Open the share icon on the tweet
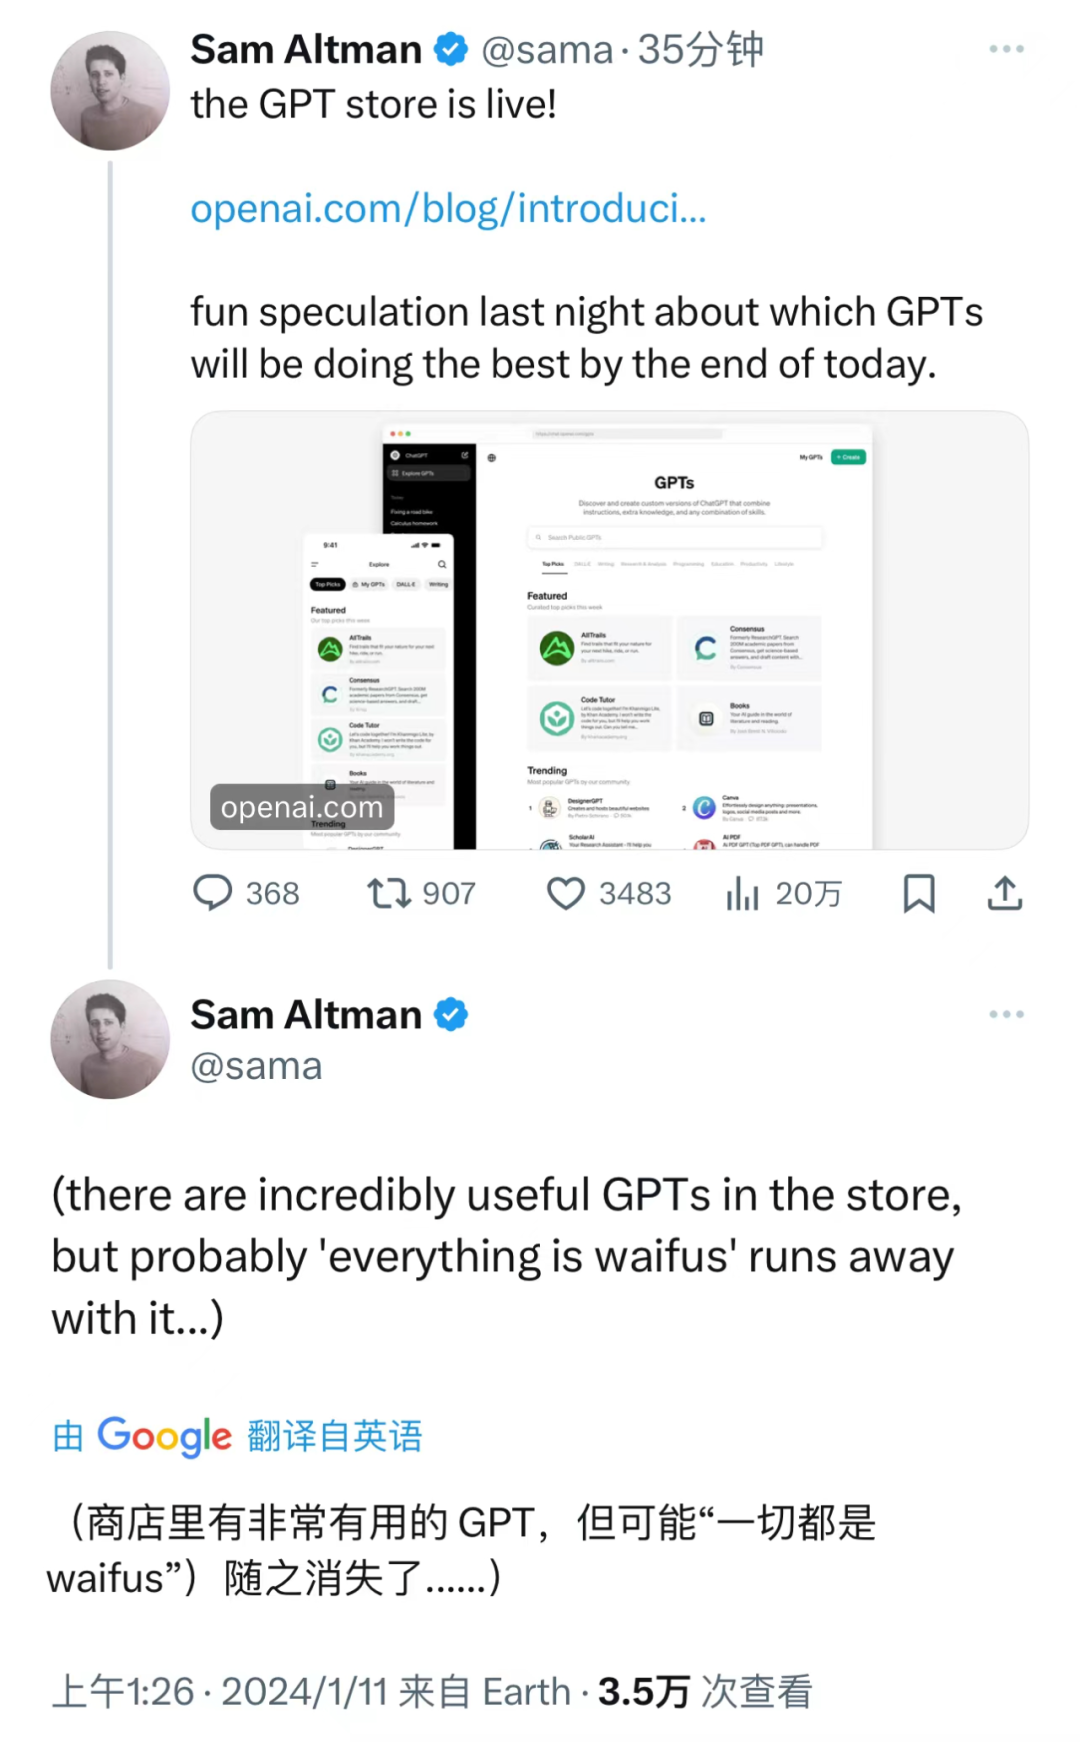The width and height of the screenshot is (1080, 1742). click(x=1005, y=893)
